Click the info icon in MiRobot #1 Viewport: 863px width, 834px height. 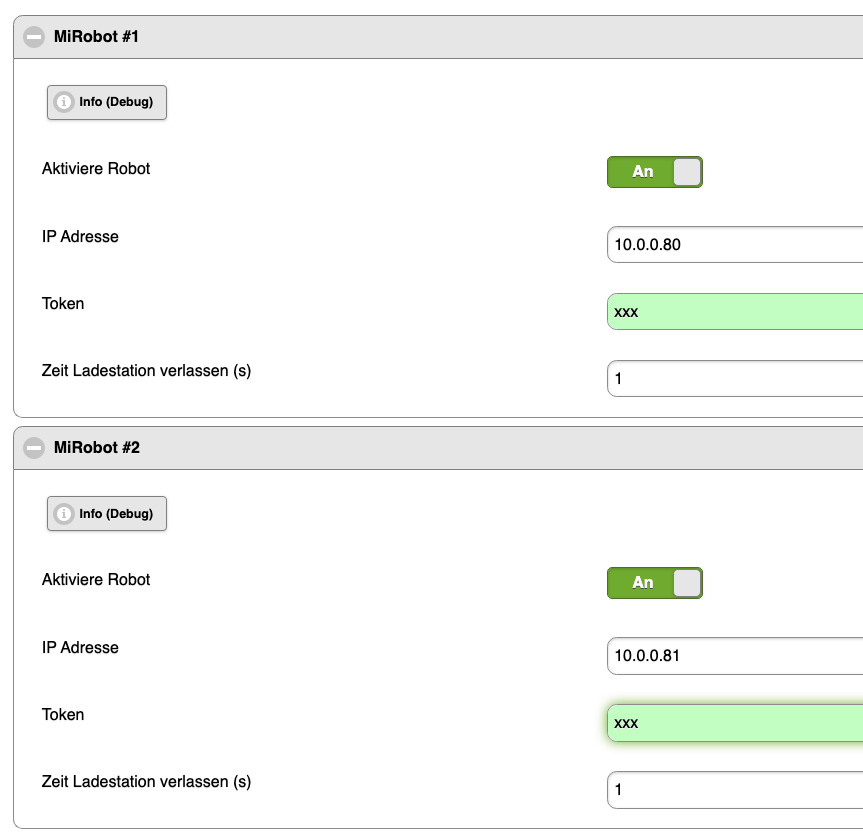click(x=64, y=102)
